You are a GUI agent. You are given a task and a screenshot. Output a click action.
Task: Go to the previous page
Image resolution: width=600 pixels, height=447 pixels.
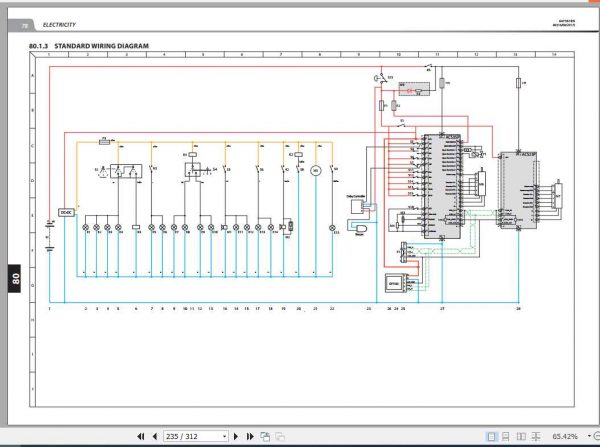pos(155,436)
